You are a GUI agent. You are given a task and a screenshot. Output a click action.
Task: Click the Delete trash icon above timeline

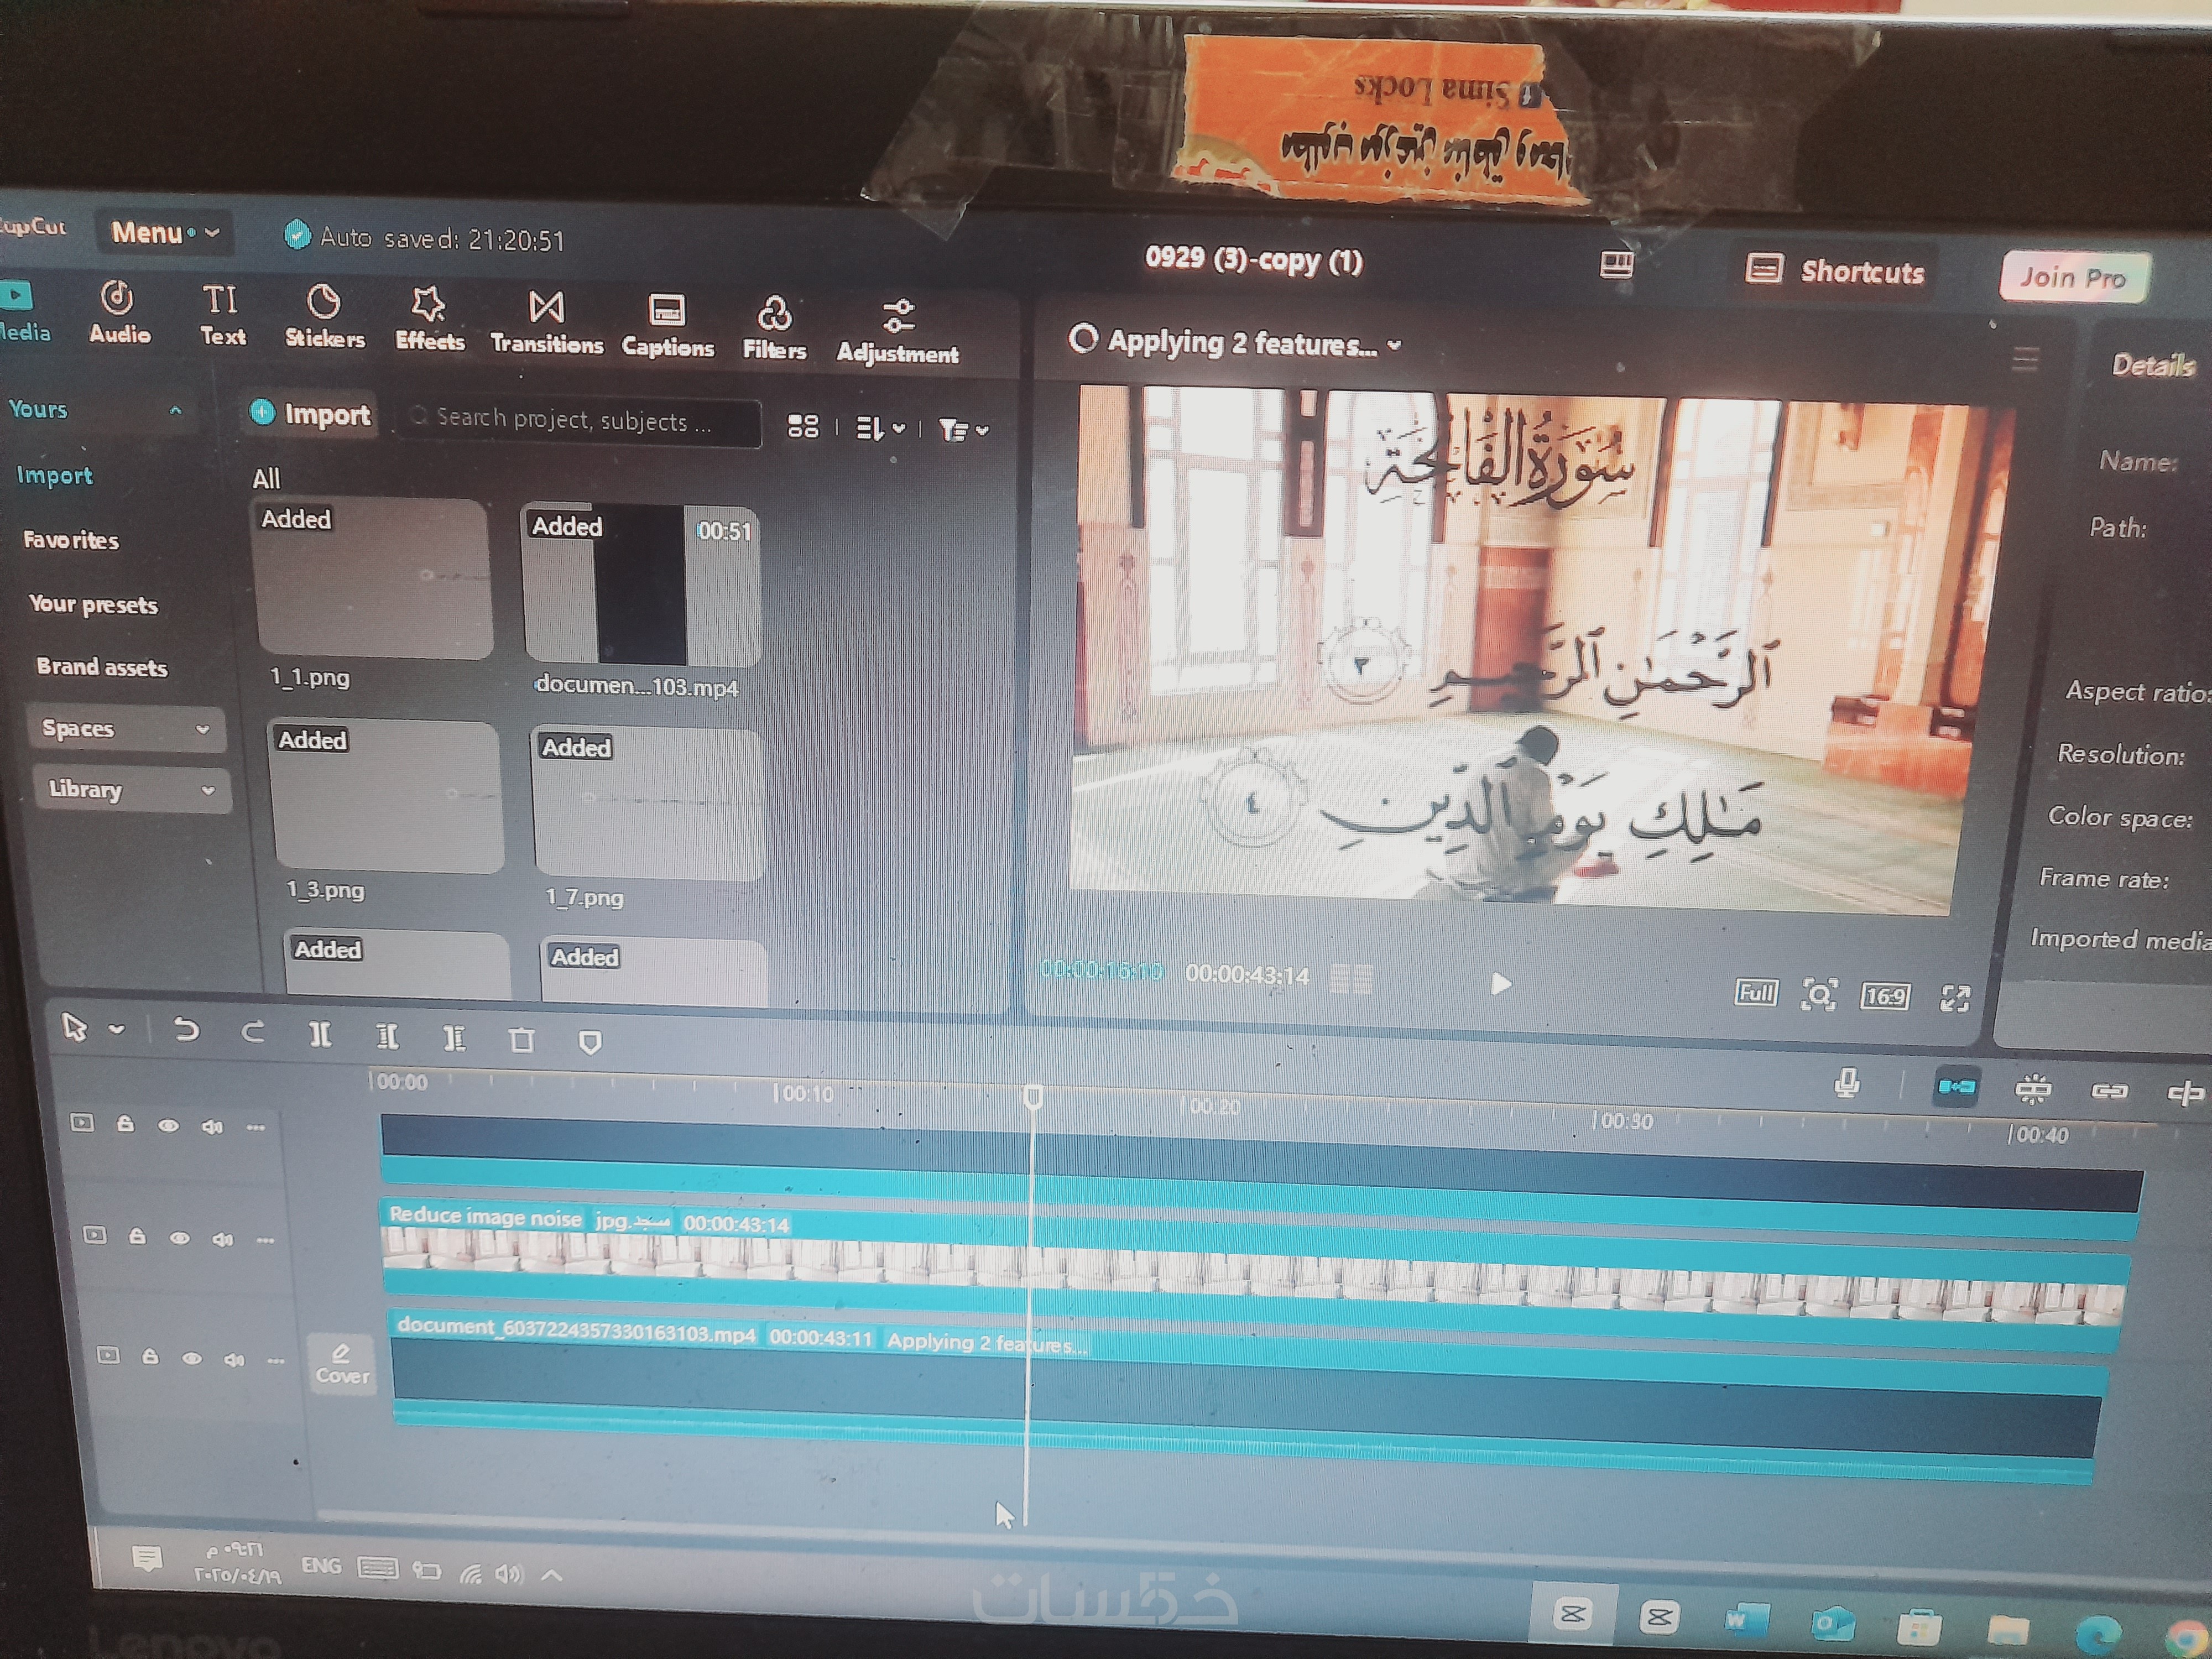pyautogui.click(x=521, y=1040)
